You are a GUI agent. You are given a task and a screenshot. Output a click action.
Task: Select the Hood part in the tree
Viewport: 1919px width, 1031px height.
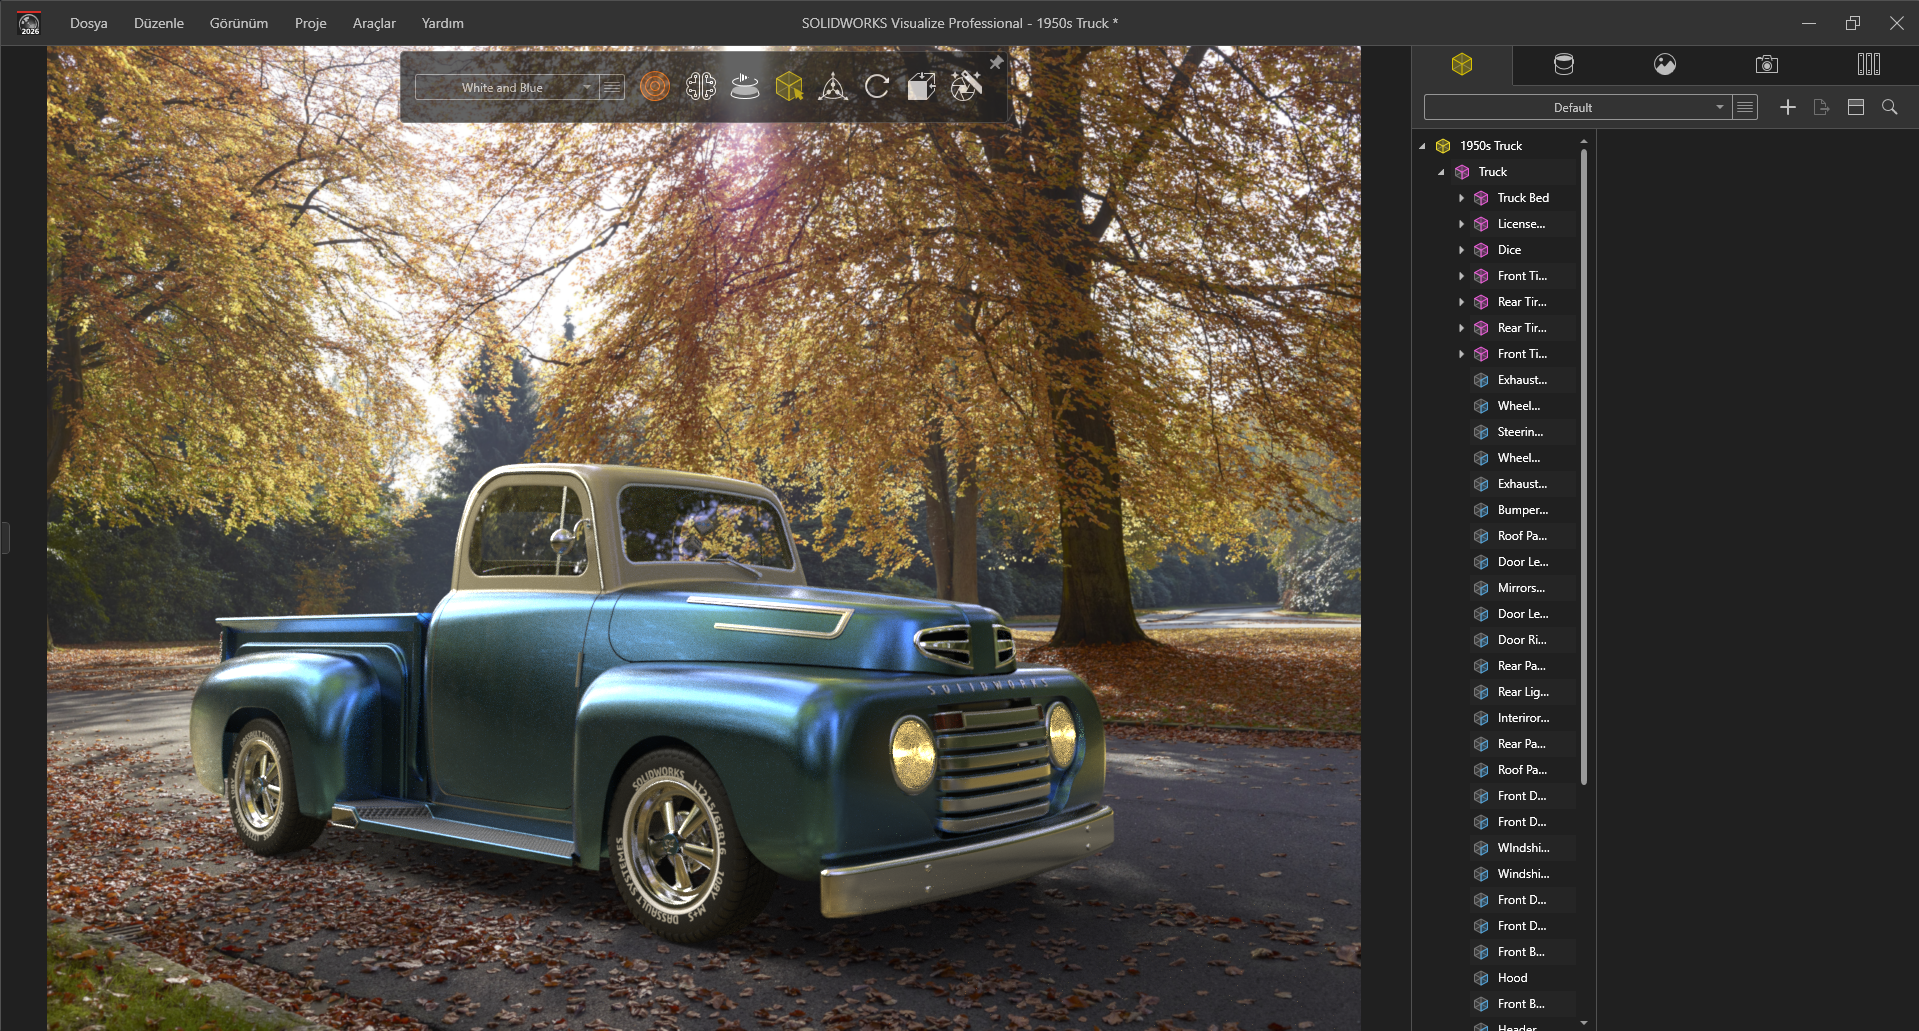click(x=1512, y=978)
